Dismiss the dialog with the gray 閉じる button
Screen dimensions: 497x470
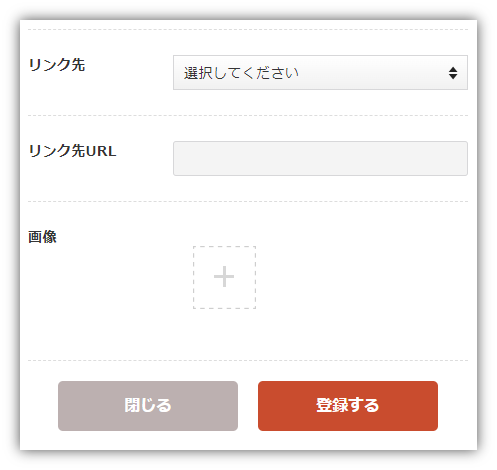click(x=148, y=406)
